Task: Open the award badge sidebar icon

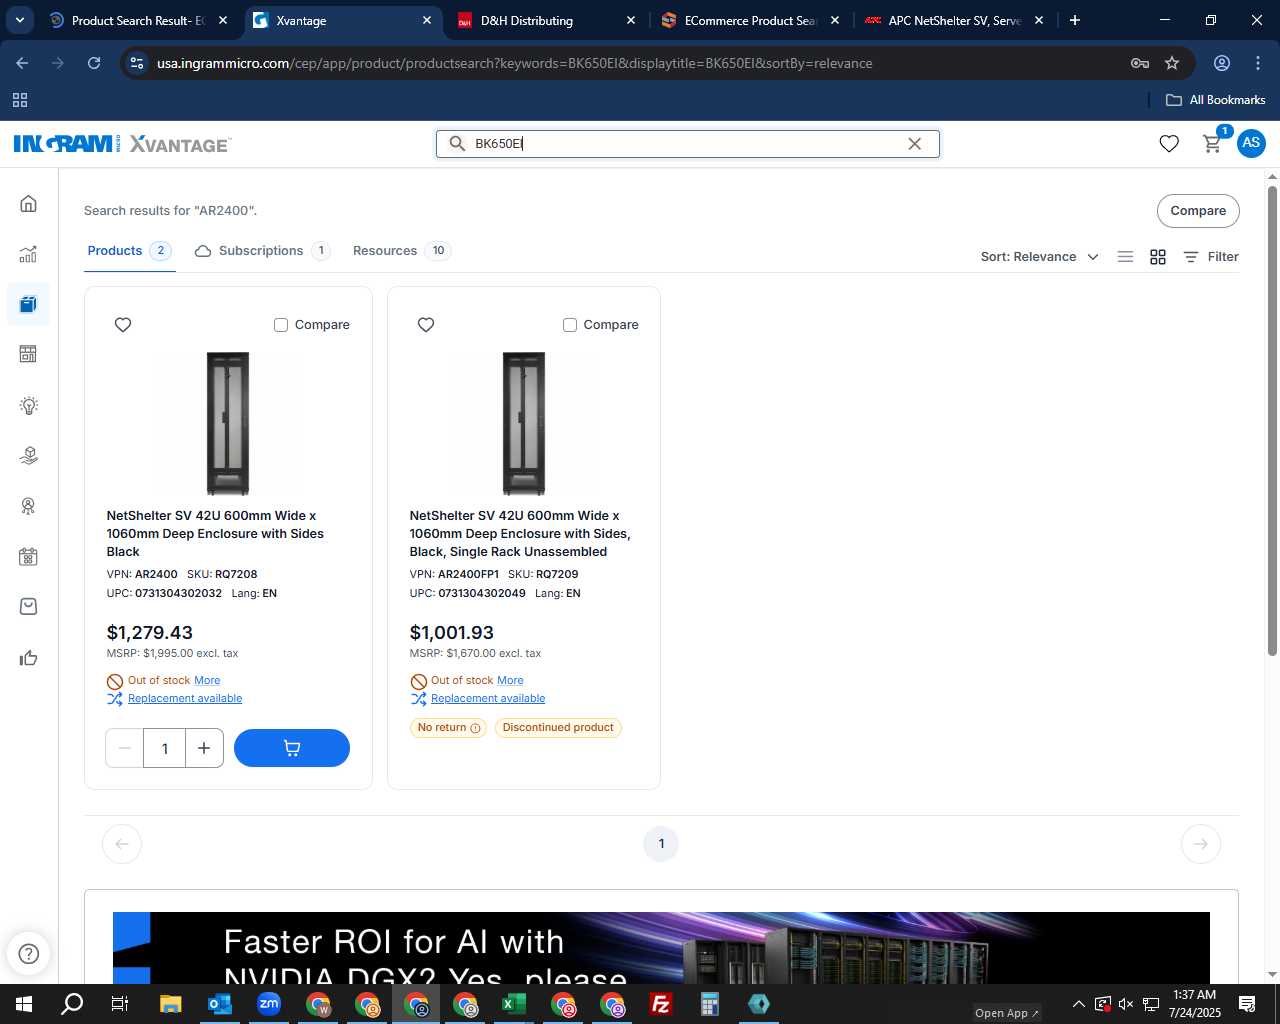Action: (28, 506)
